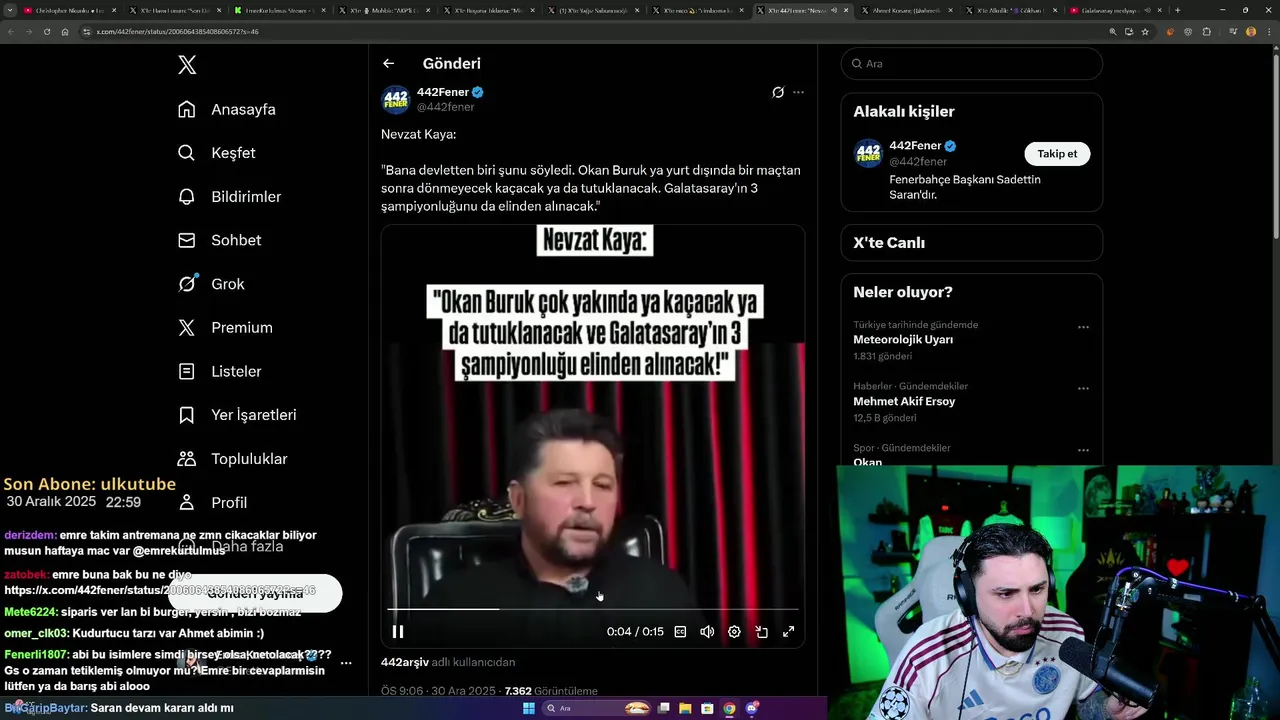Open Windows Start menu
Screen dimensions: 1280x720
coord(529,708)
